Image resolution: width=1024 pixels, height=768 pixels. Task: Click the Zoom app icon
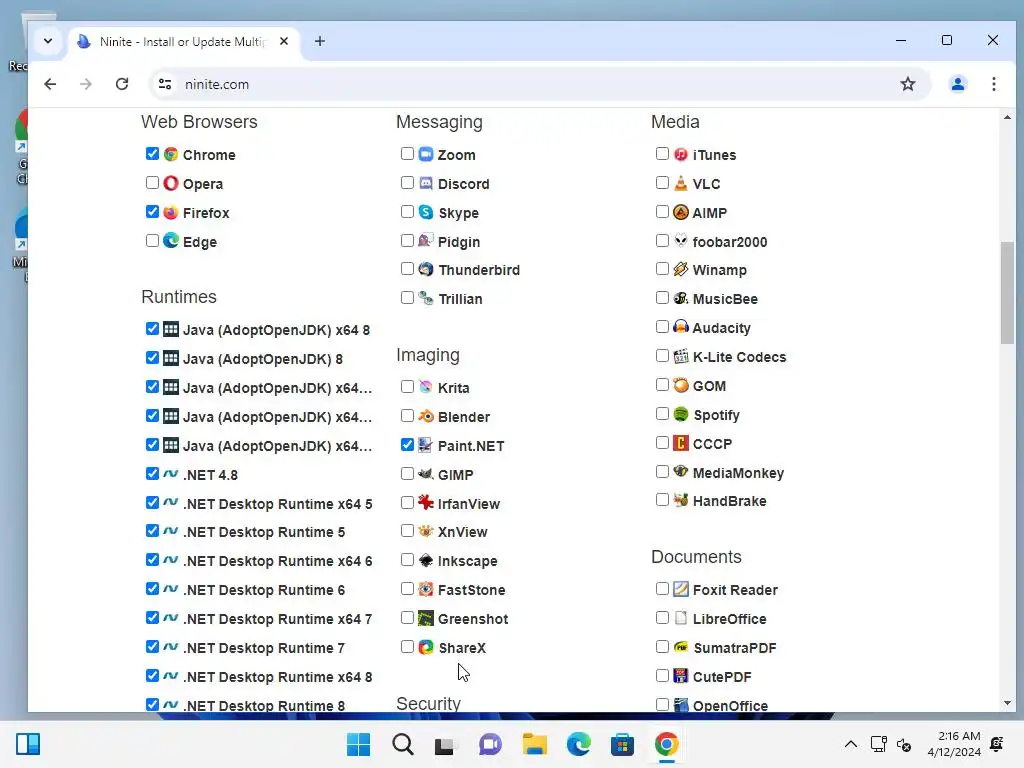point(426,154)
